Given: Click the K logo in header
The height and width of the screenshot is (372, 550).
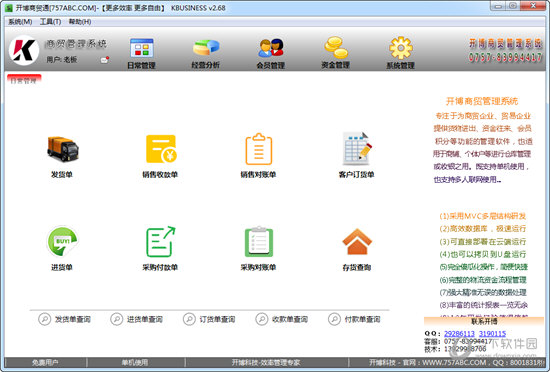Looking at the screenshot, I should (24, 50).
